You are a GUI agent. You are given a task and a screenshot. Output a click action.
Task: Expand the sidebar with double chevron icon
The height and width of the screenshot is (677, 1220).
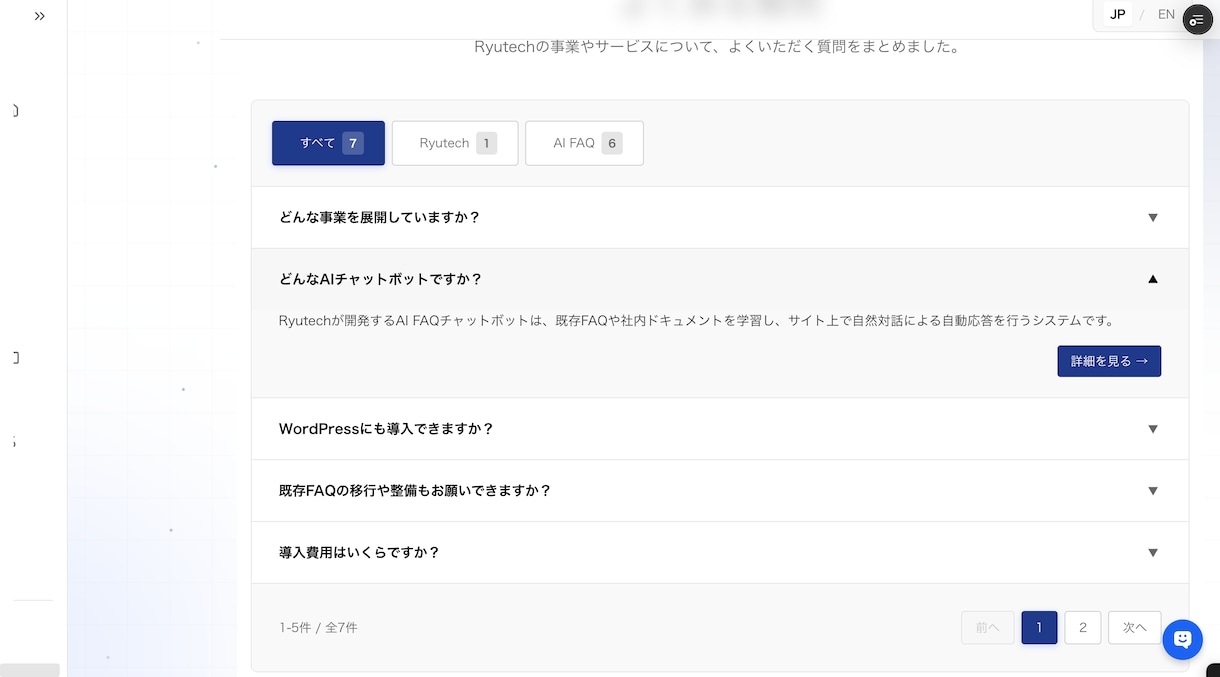point(40,16)
